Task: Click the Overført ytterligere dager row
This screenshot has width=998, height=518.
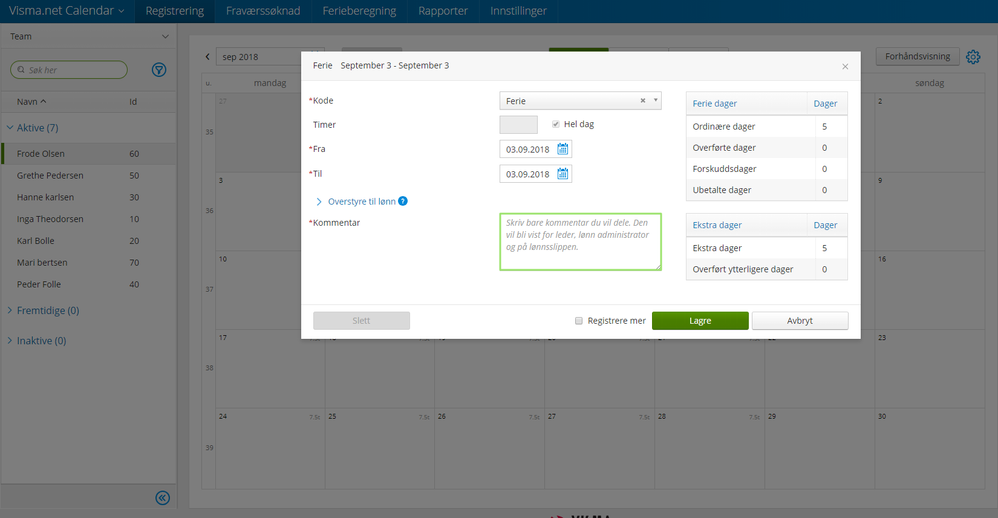Action: pyautogui.click(x=766, y=269)
